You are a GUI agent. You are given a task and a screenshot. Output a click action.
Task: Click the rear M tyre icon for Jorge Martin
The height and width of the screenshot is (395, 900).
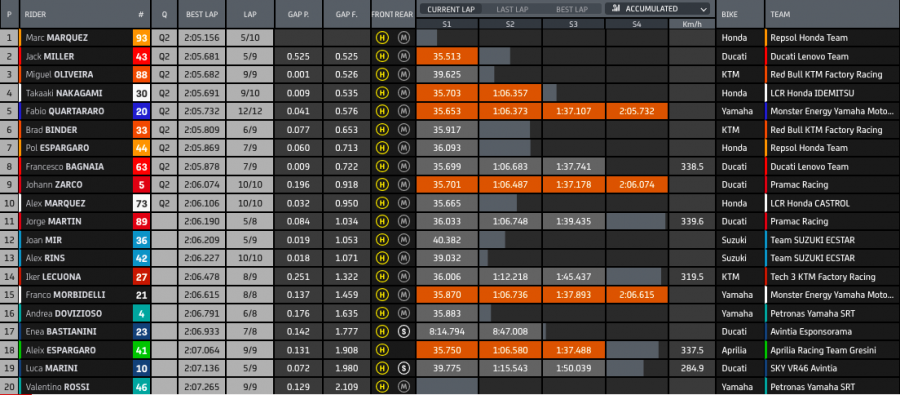coord(403,222)
